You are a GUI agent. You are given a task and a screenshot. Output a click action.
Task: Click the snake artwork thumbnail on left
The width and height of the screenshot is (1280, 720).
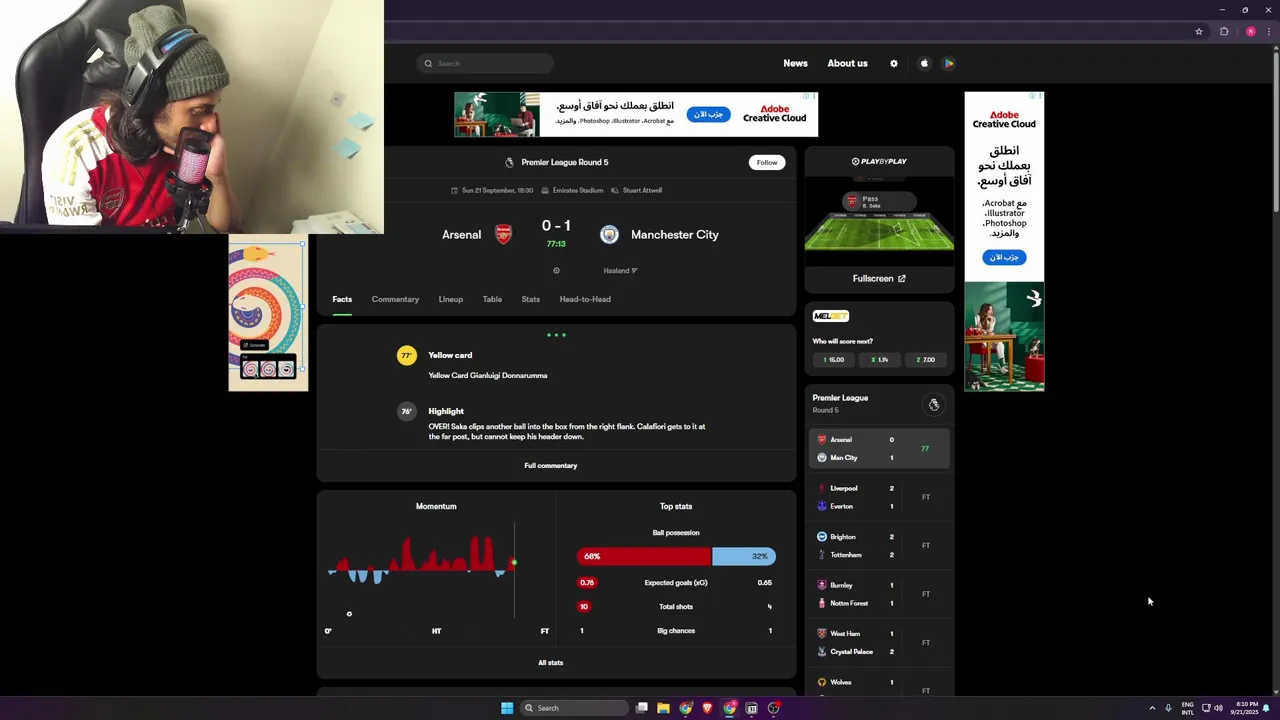268,313
